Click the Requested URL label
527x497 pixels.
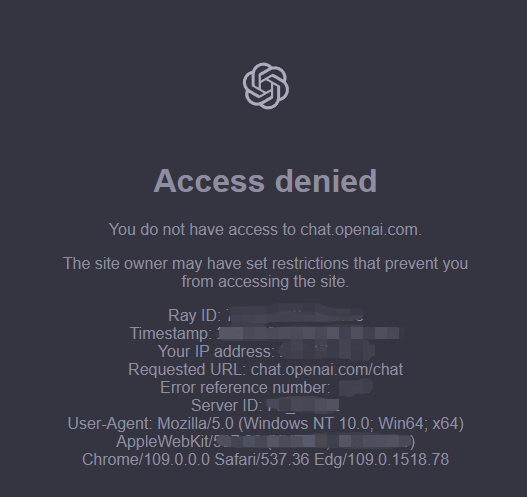(188, 370)
